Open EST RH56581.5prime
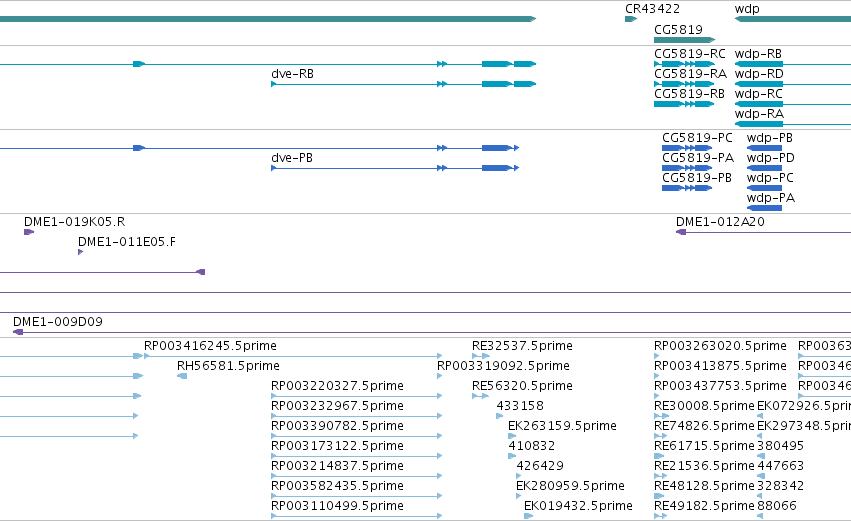Image resolution: width=851 pixels, height=521 pixels. click(x=228, y=366)
